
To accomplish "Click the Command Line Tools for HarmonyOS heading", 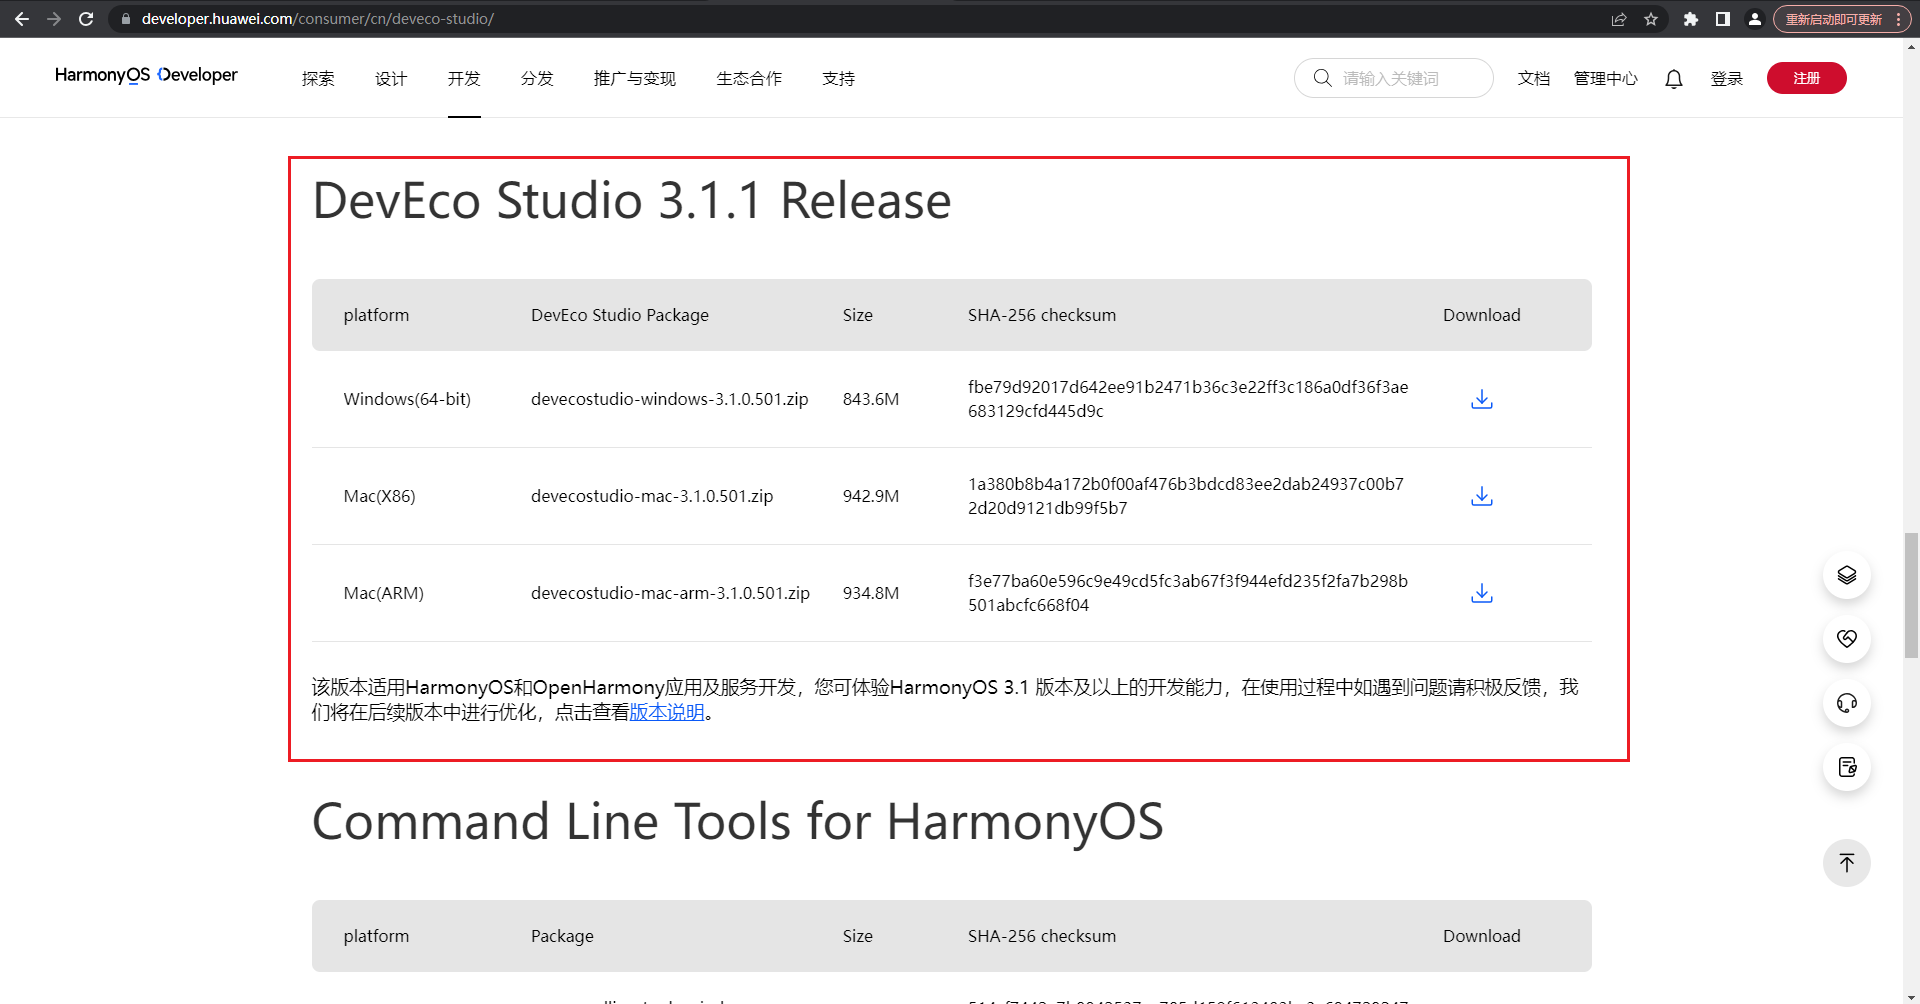I will coord(738,823).
